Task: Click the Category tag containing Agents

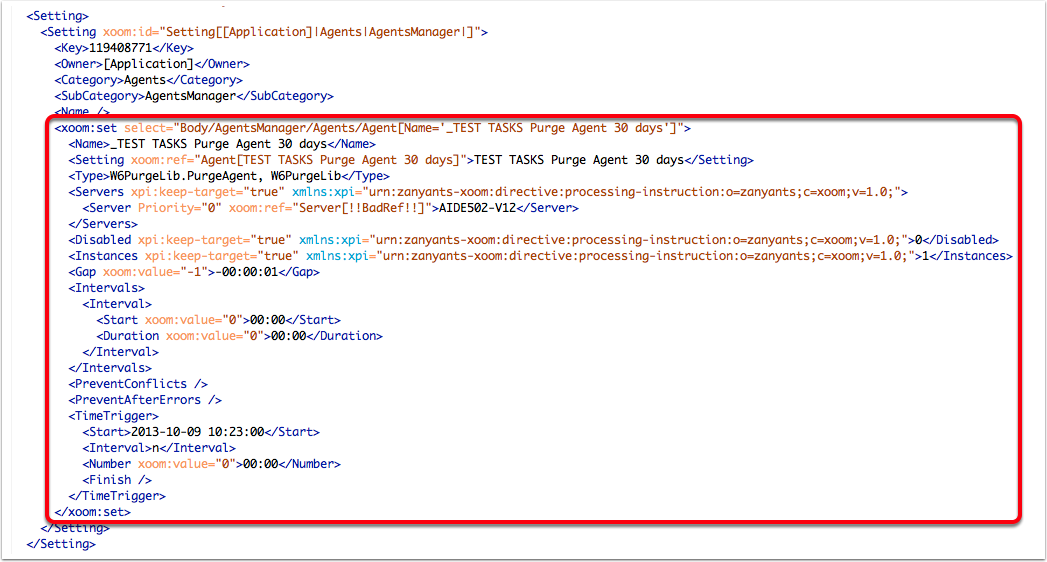Action: [x=148, y=80]
